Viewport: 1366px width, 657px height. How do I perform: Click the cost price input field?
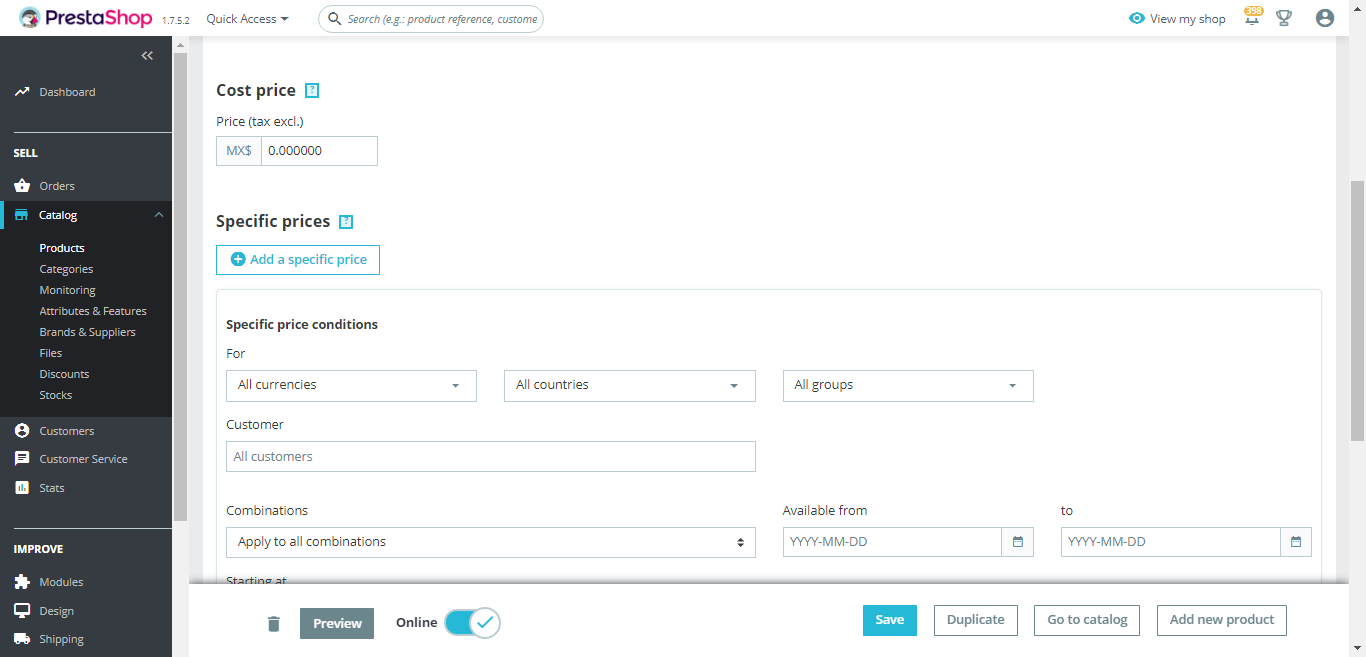pos(319,151)
